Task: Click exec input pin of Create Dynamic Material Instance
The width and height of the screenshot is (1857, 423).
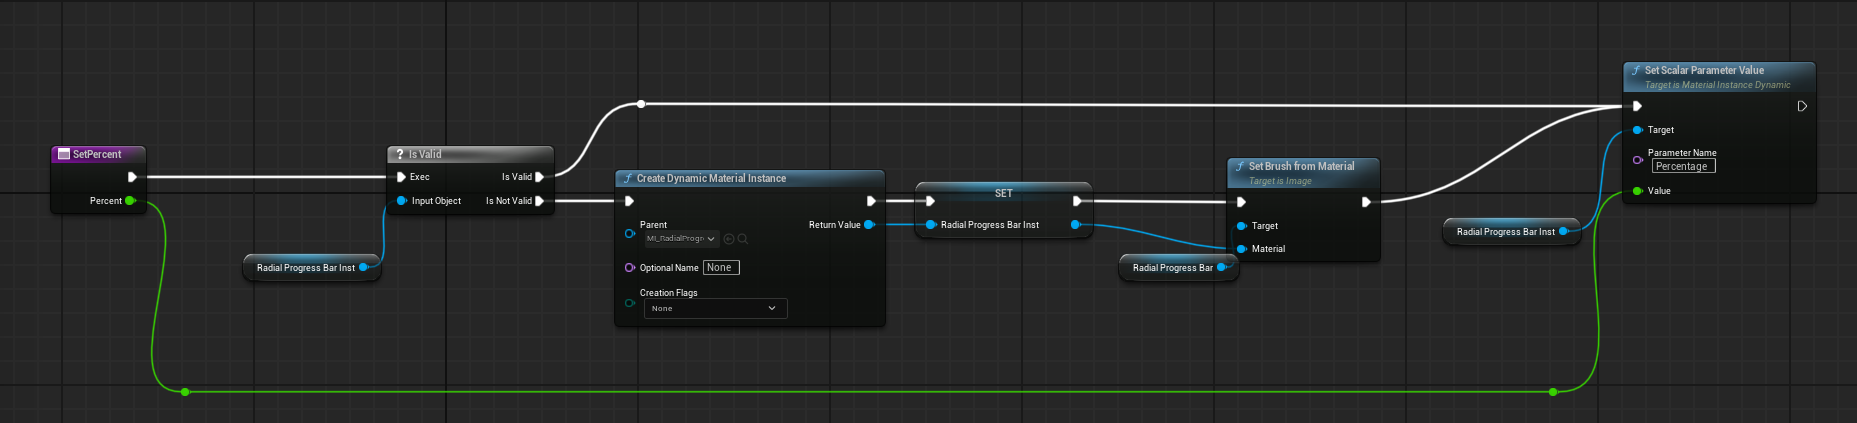Action: tap(629, 201)
